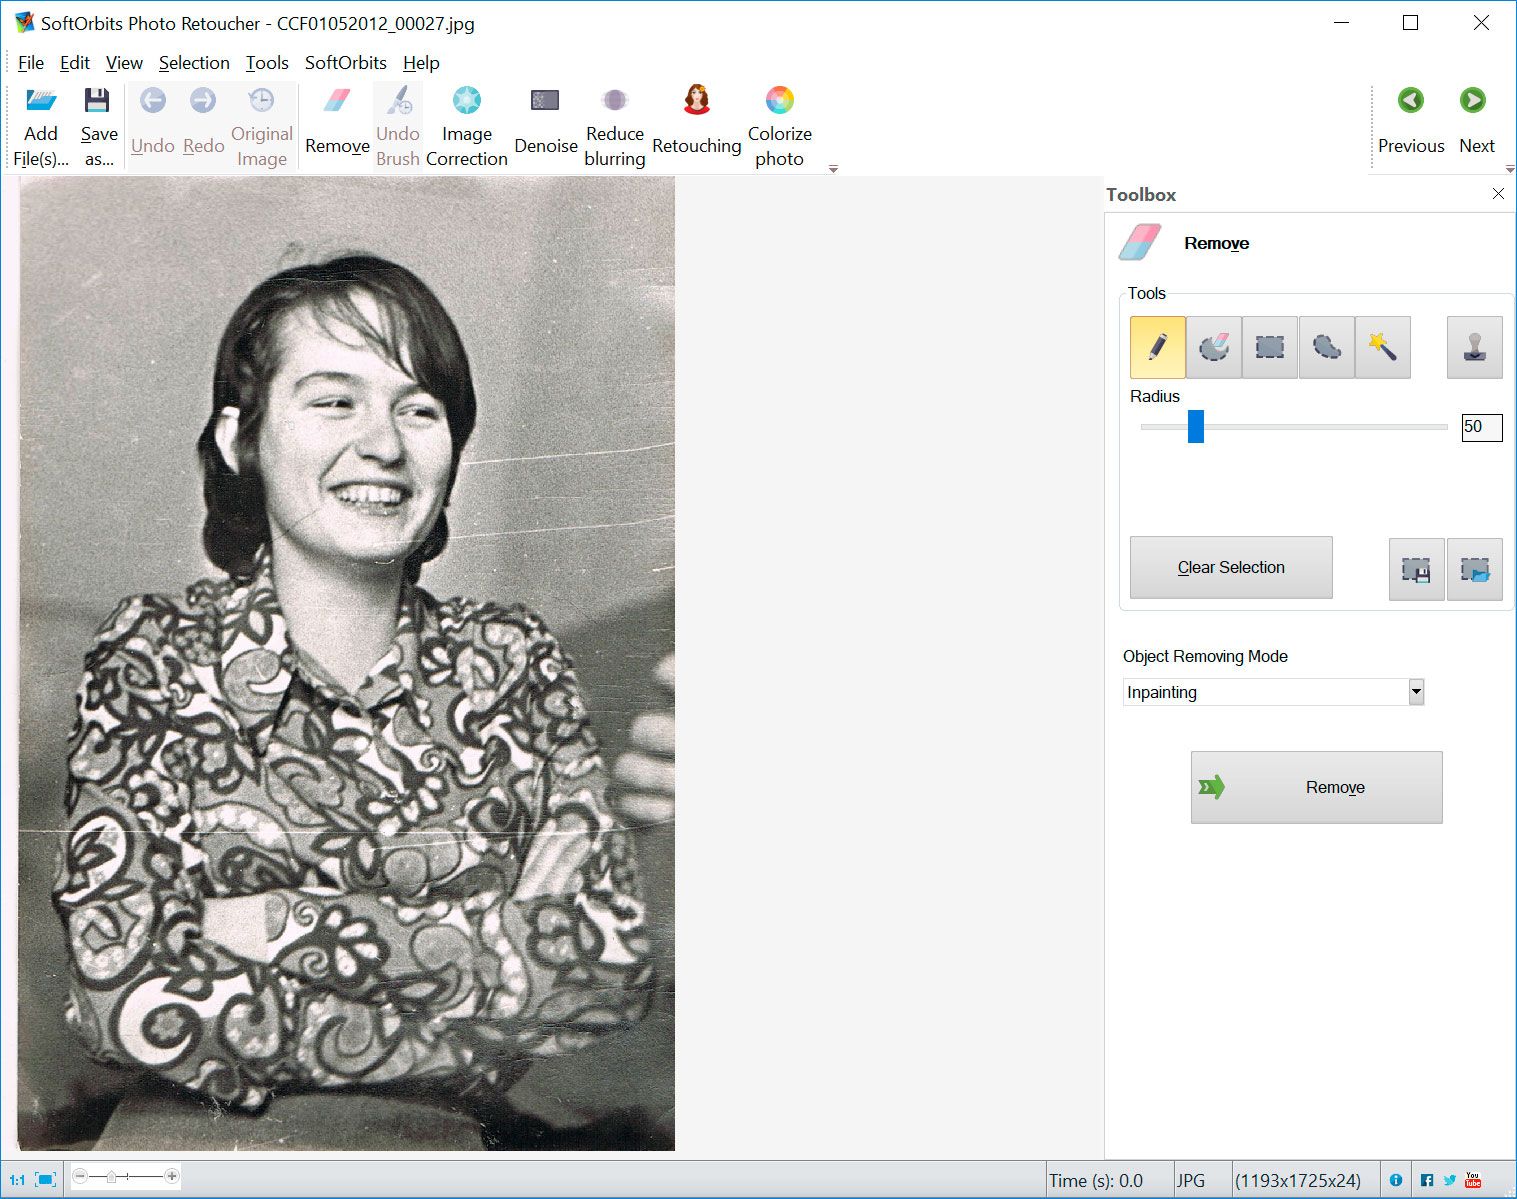Expand the hidden toolbar items chevron
This screenshot has width=1517, height=1199.
pyautogui.click(x=833, y=169)
